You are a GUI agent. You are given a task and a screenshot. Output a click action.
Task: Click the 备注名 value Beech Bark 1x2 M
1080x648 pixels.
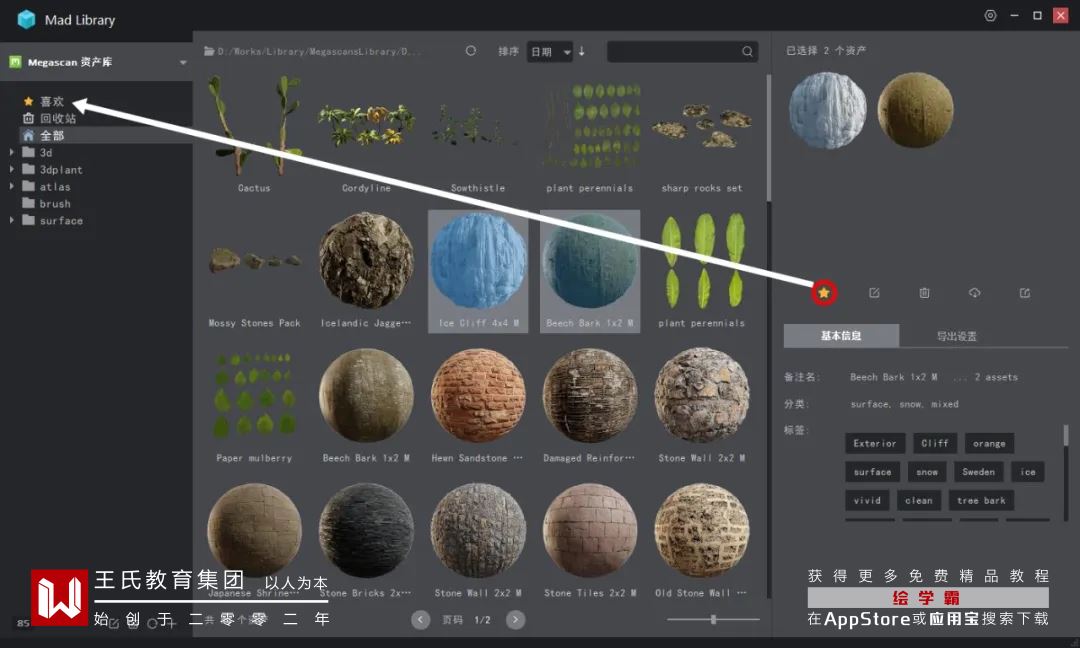(893, 377)
